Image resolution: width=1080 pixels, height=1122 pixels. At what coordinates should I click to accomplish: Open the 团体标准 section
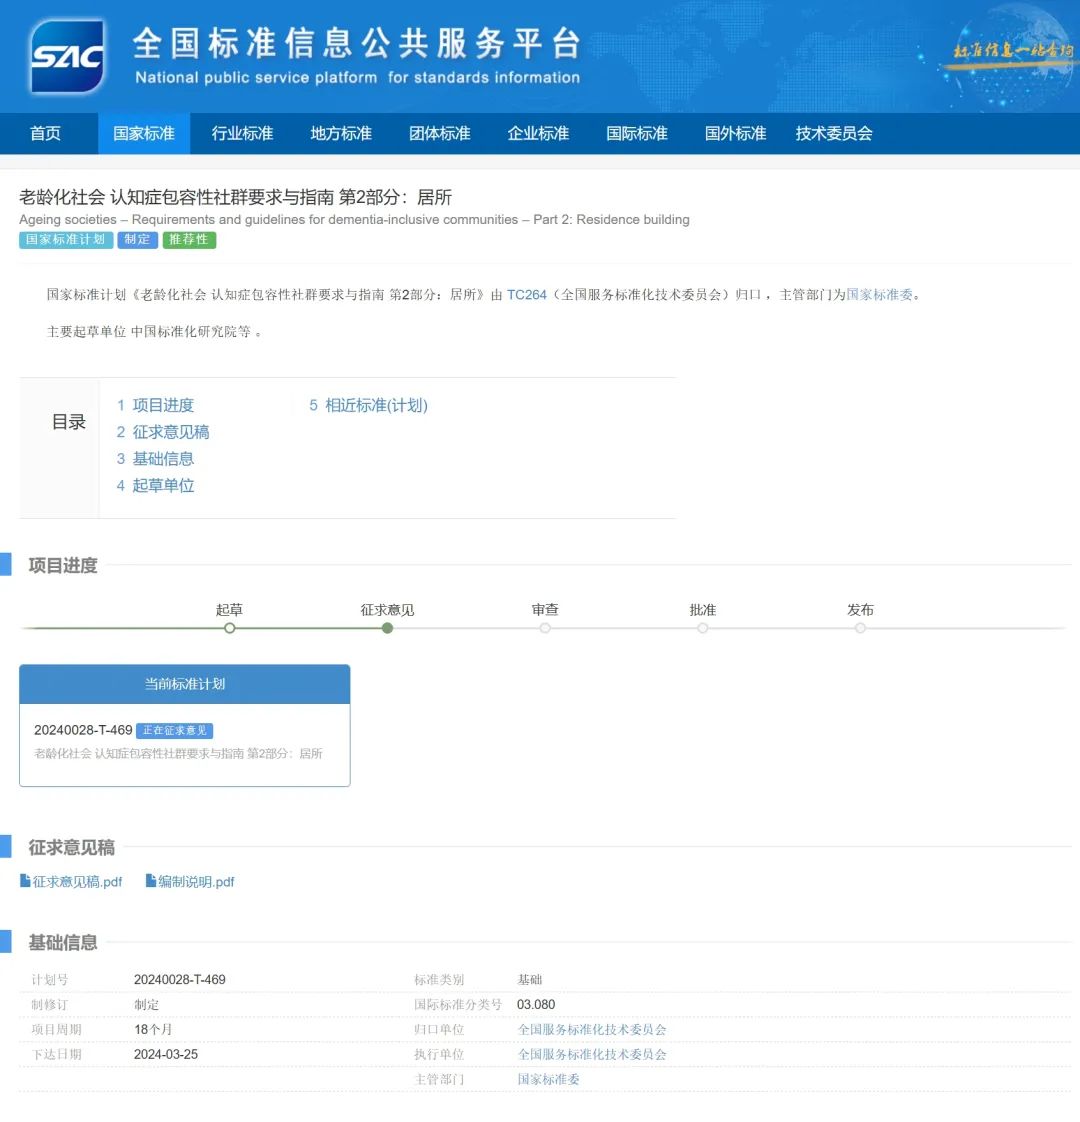[439, 133]
